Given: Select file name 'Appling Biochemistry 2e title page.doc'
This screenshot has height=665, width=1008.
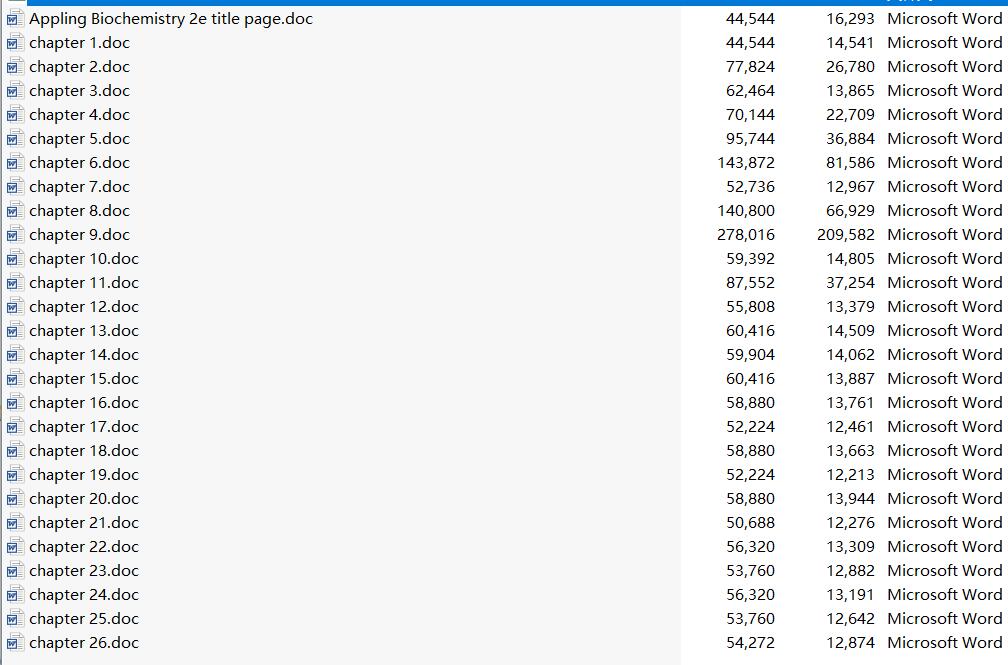Looking at the screenshot, I should 171,19.
